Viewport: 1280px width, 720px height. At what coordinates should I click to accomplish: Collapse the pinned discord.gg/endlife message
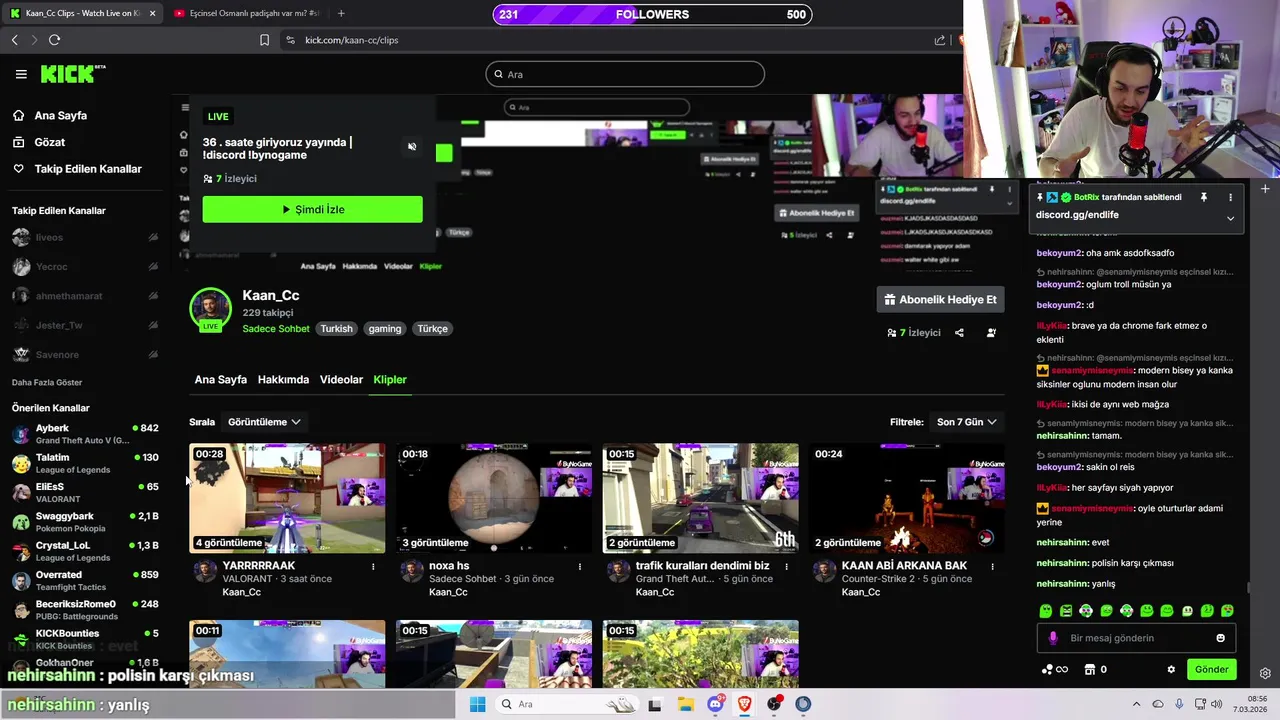point(1230,218)
